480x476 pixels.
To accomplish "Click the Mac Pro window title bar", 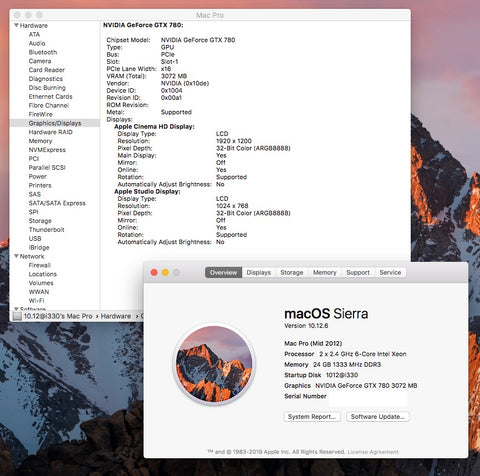I will coord(210,15).
